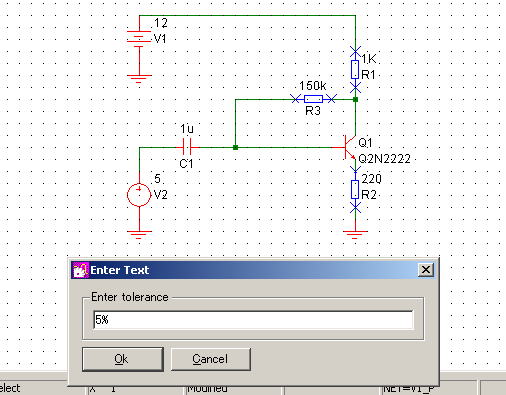Image resolution: width=506 pixels, height=395 pixels.
Task: Select the R1 resistor symbol
Action: pyautogui.click(x=355, y=69)
